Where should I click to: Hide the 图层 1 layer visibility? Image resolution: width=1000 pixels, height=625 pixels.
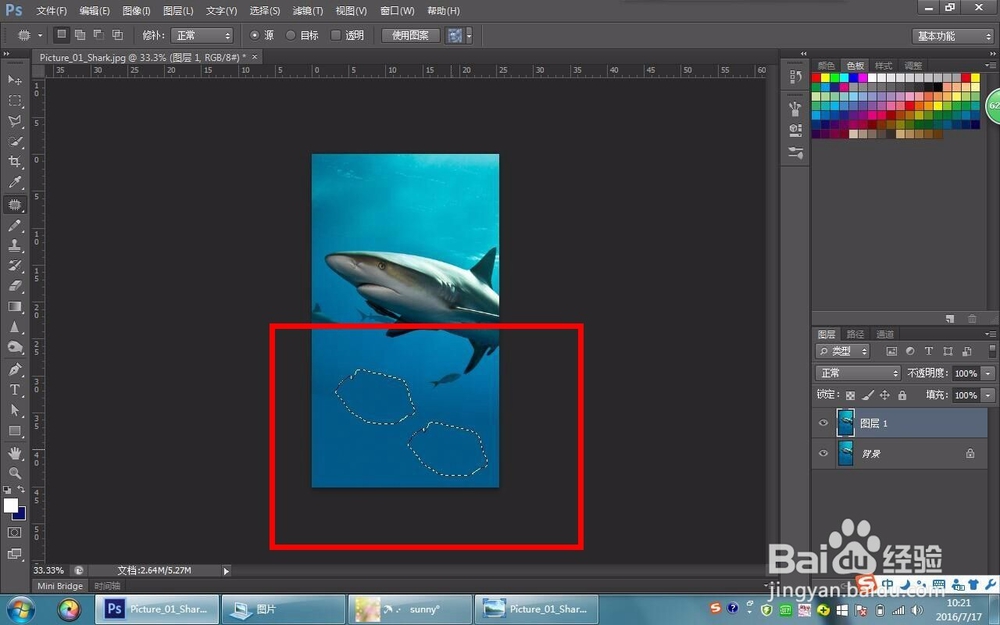point(823,423)
